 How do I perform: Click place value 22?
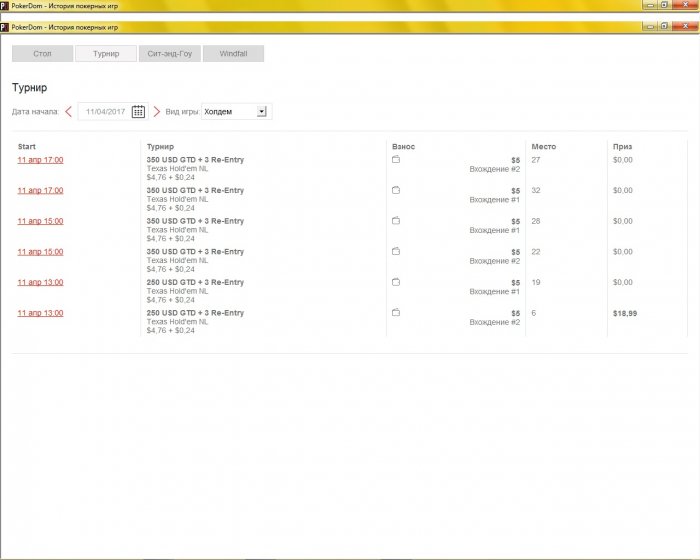pyautogui.click(x=536, y=252)
